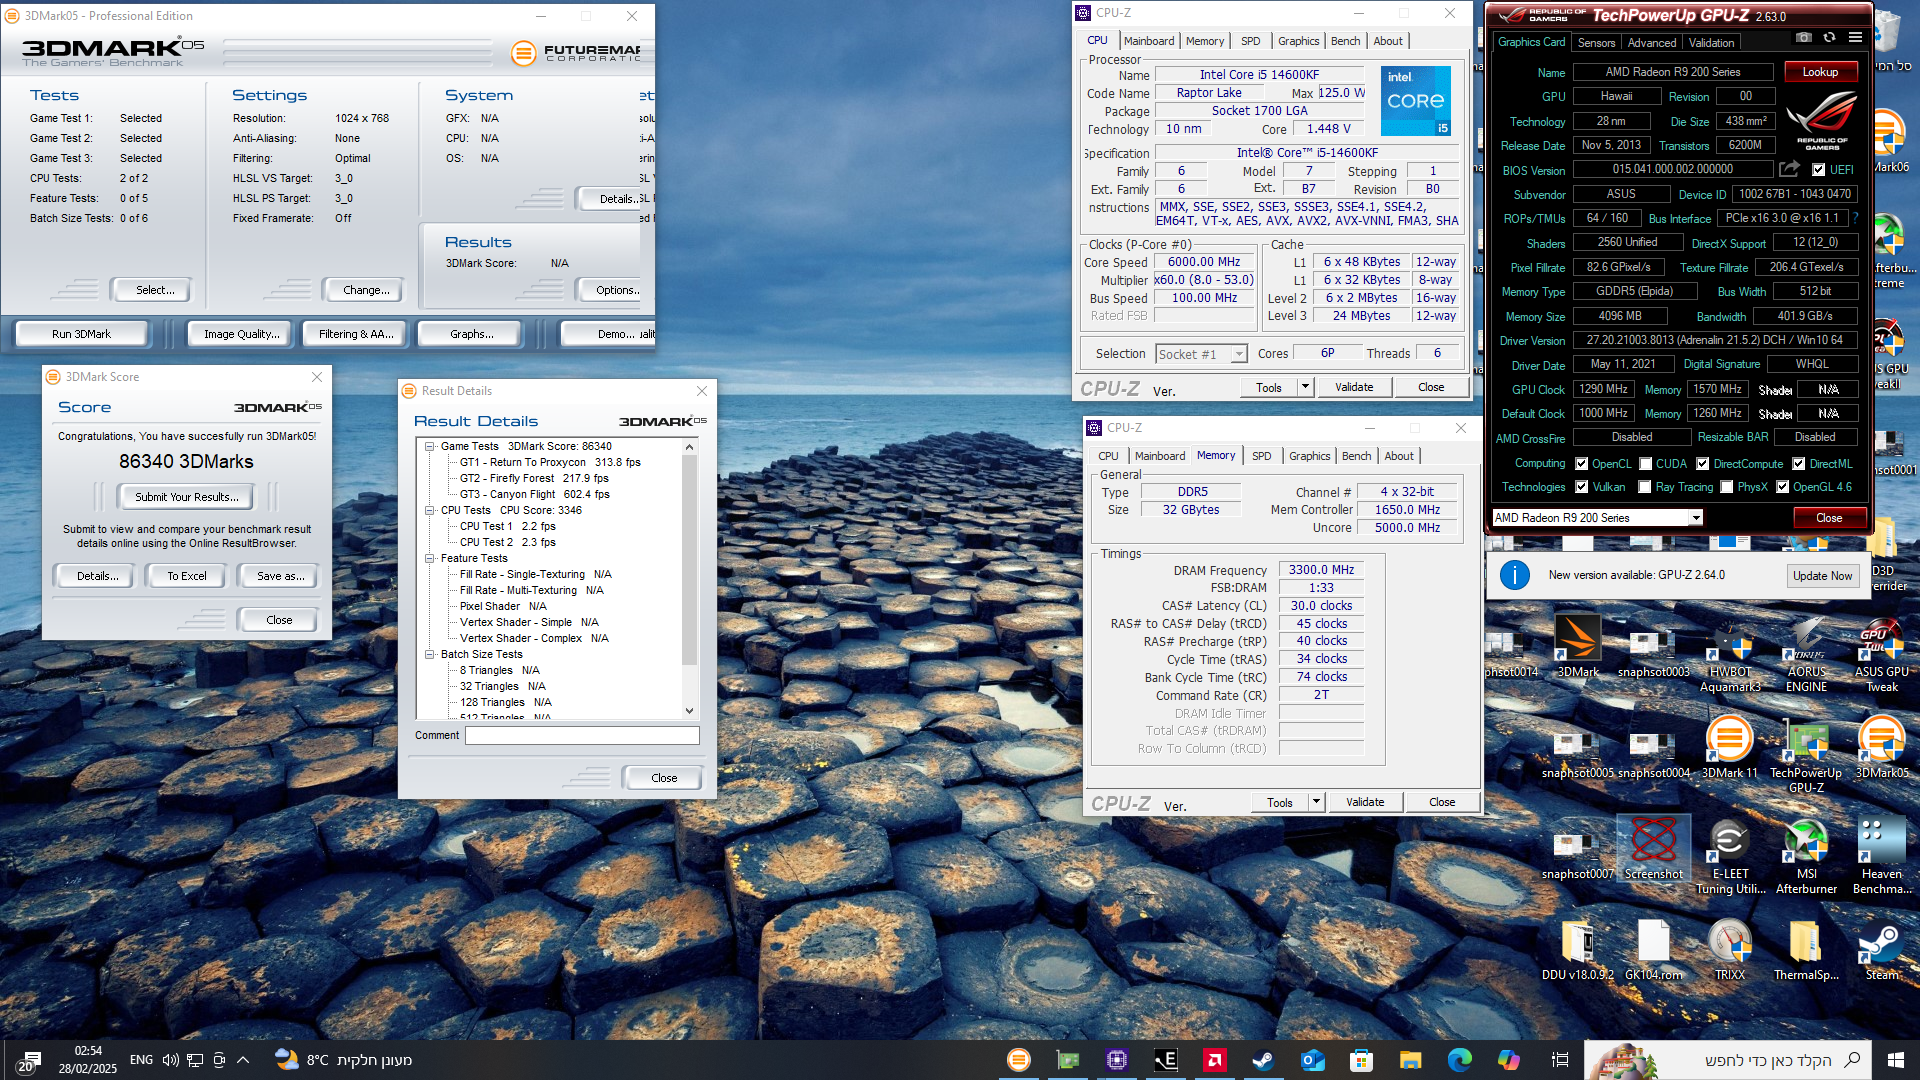
Task: Open the 3DMark desktop shortcut
Action: [x=1578, y=646]
